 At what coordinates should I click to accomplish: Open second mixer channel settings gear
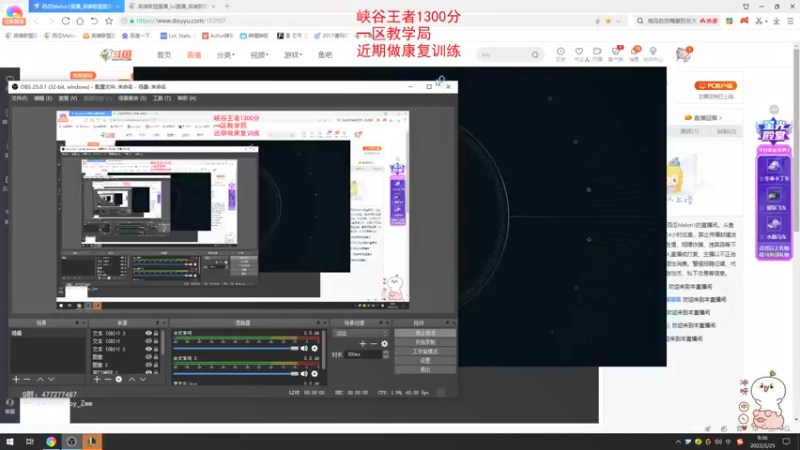315,374
